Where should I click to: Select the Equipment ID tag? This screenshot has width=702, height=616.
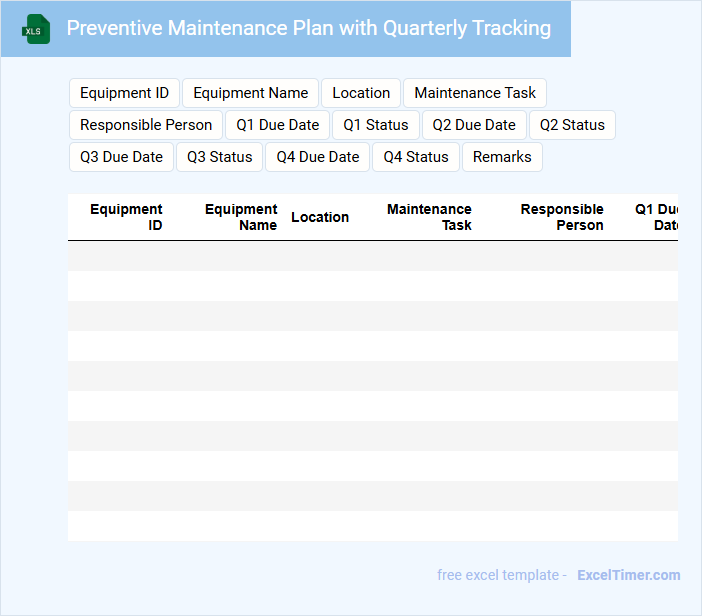click(x=124, y=93)
